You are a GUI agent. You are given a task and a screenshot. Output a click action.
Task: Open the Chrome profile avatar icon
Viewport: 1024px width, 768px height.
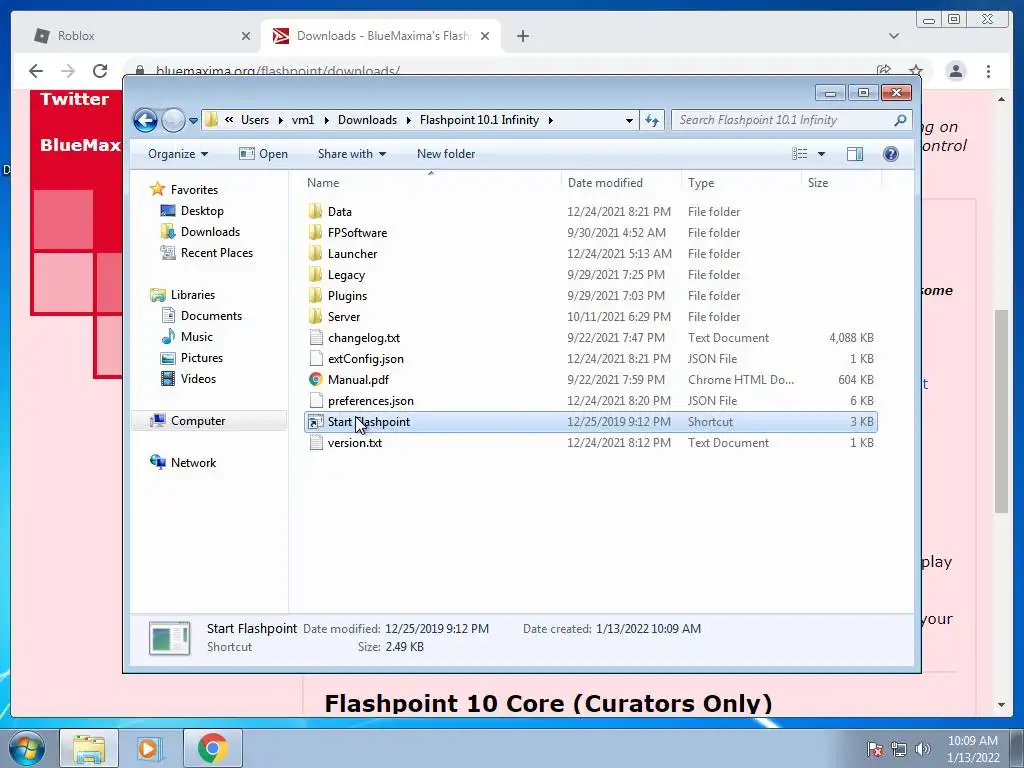pyautogui.click(x=955, y=71)
